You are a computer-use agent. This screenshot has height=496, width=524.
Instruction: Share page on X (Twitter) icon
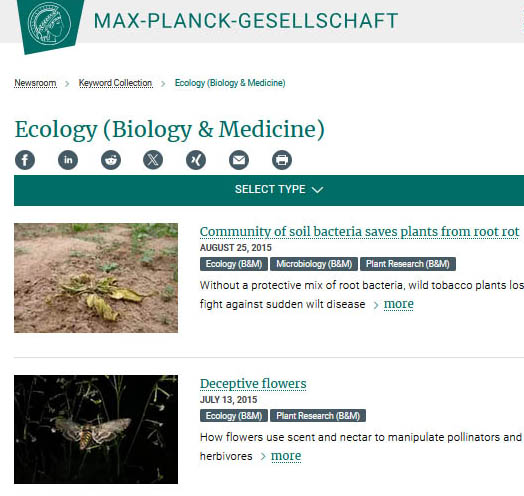(153, 160)
